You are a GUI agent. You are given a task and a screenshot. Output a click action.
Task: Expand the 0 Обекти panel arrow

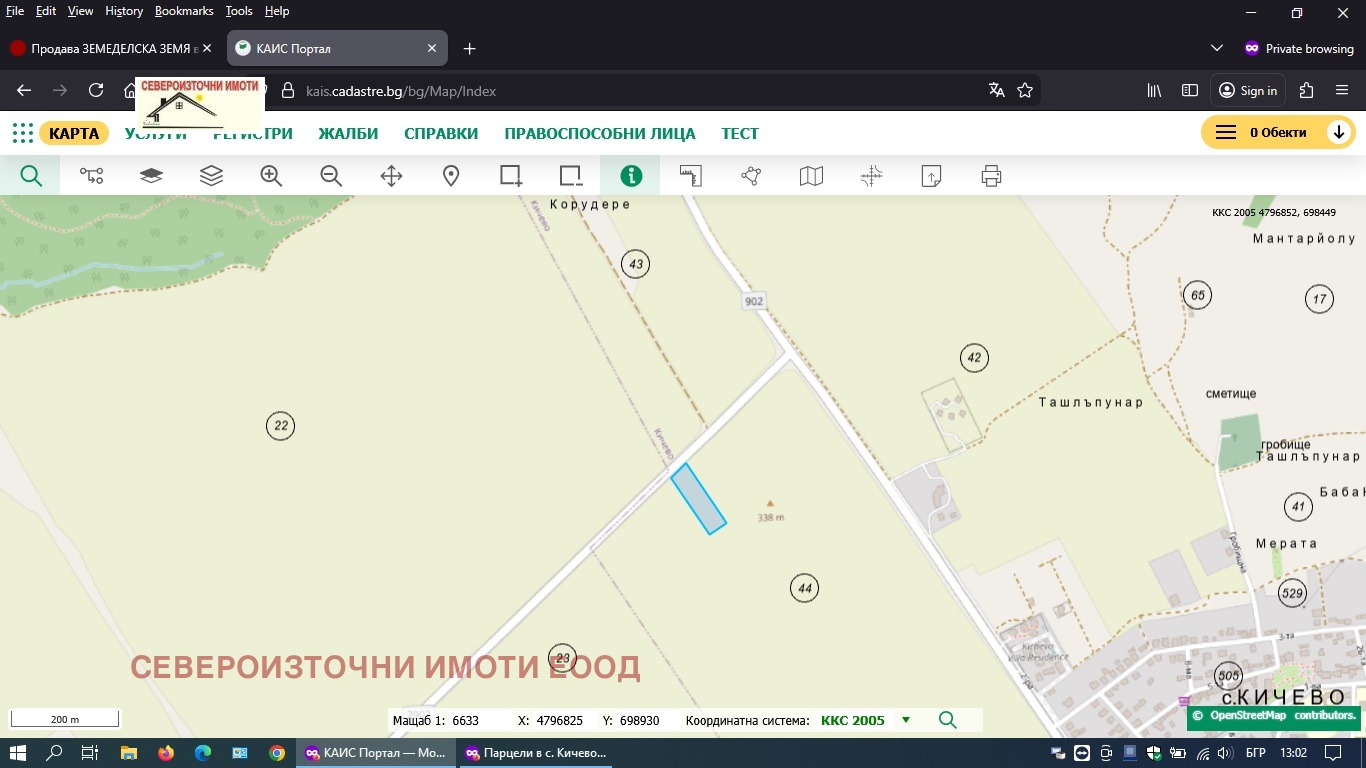click(x=1339, y=131)
